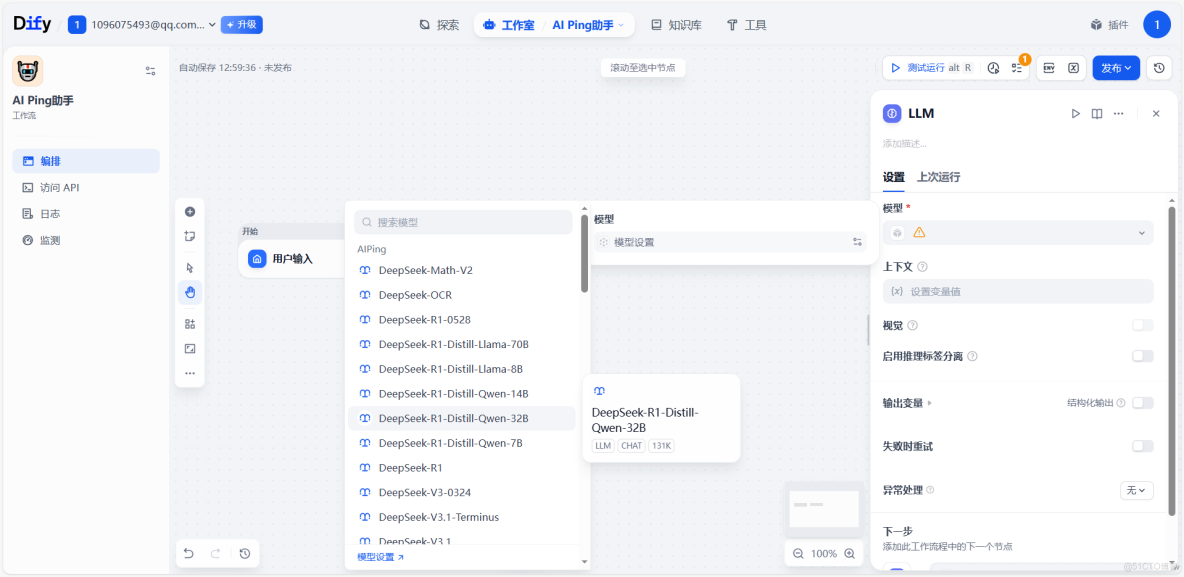The width and height of the screenshot is (1184, 577).
Task: Open the checklist icon with notification badge
Action: tap(1018, 68)
